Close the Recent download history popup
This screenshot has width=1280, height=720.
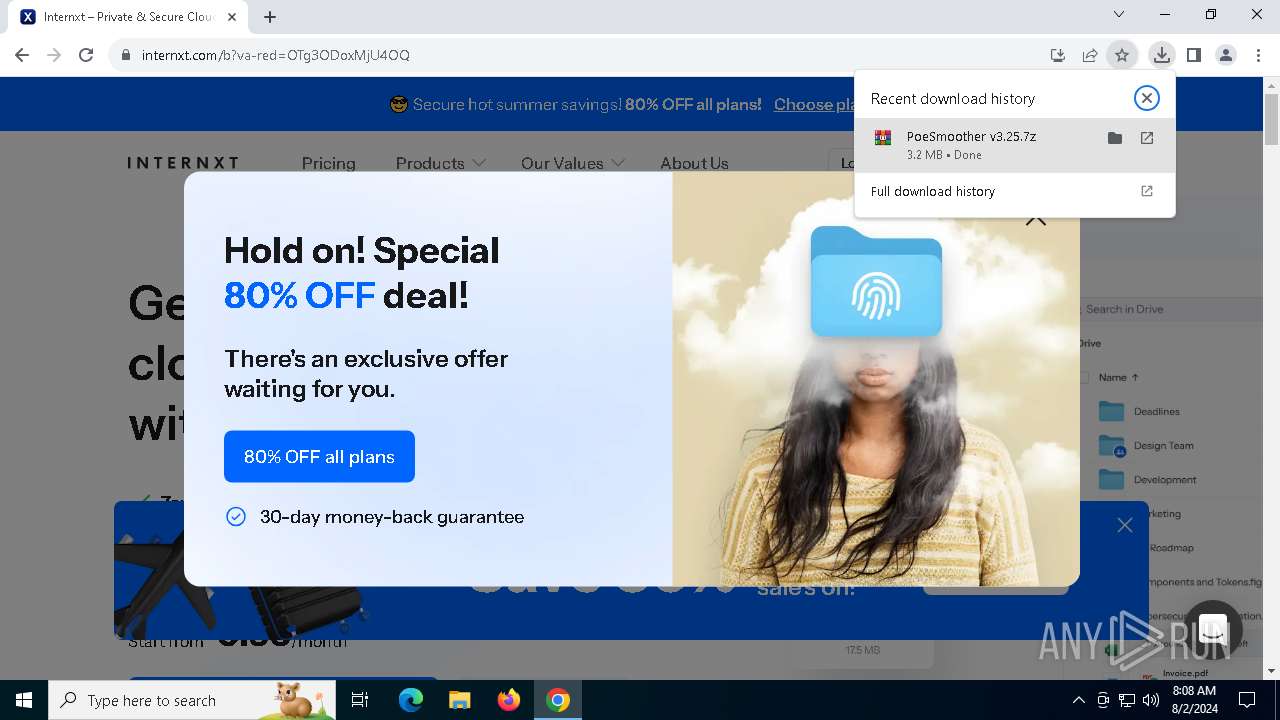1147,98
